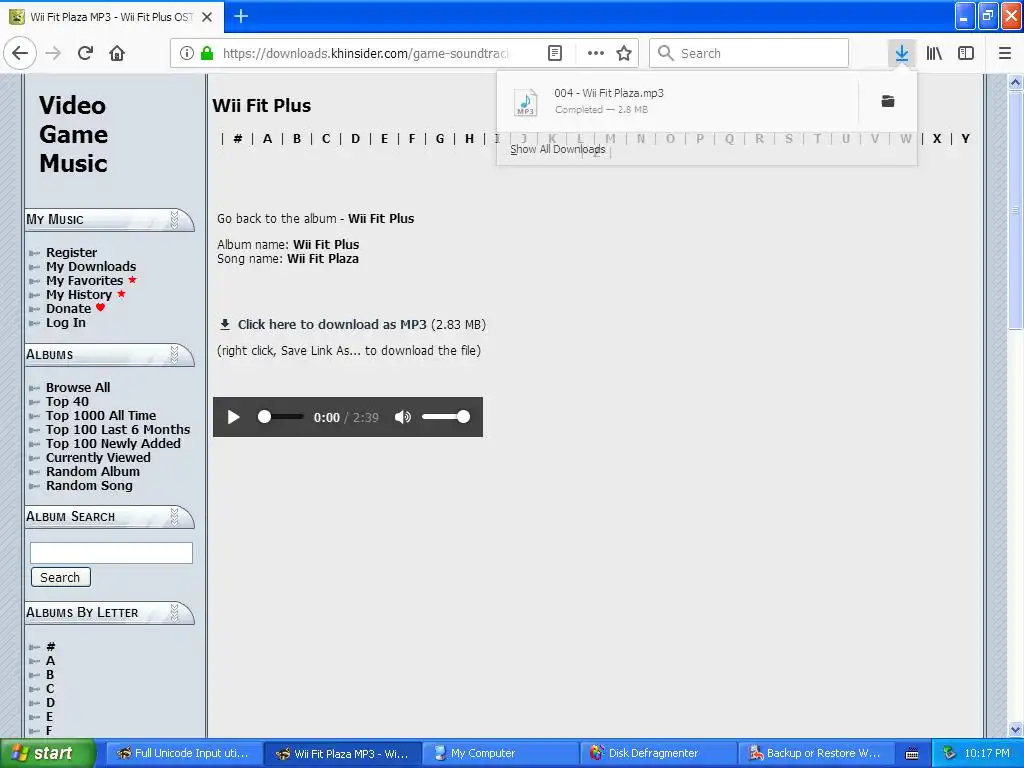Select the 004 - Wii Fit Plaza.mp3 download entry
The width and height of the screenshot is (1024, 768).
coord(677,101)
